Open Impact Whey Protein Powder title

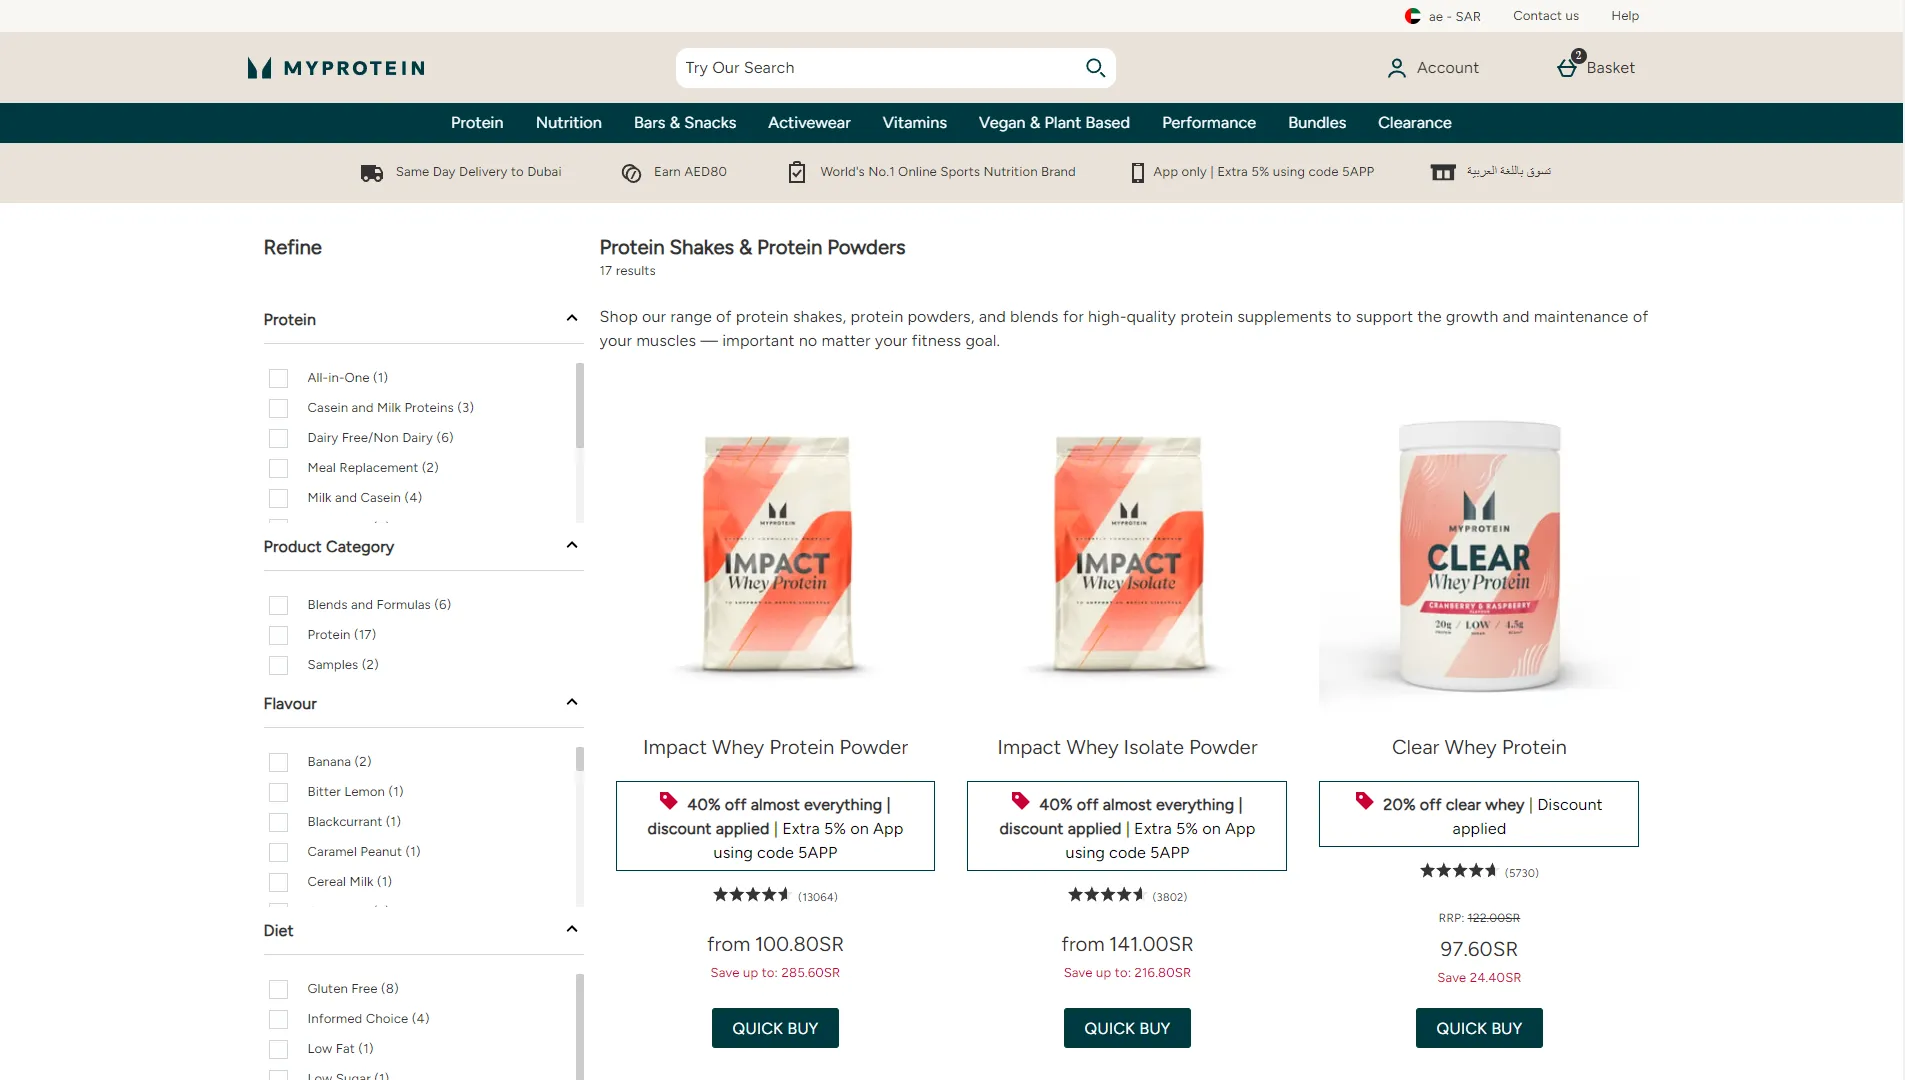[x=775, y=748]
